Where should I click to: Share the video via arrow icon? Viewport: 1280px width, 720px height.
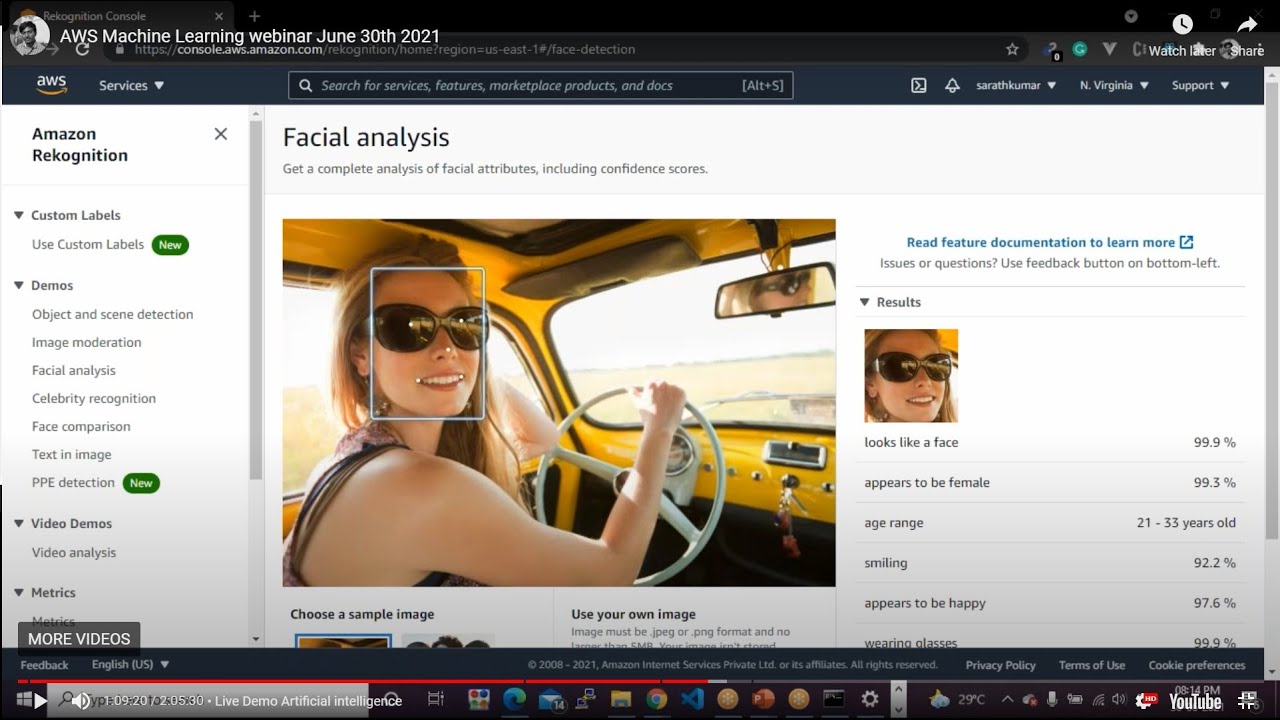(1247, 25)
